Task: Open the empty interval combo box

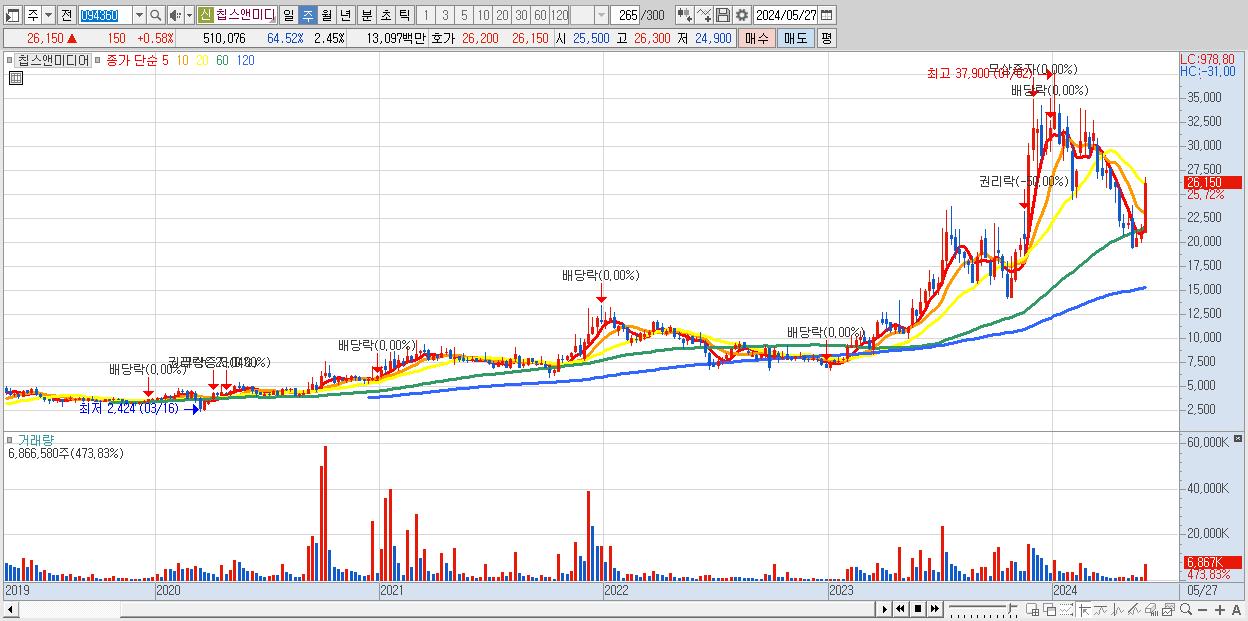Action: pos(589,15)
